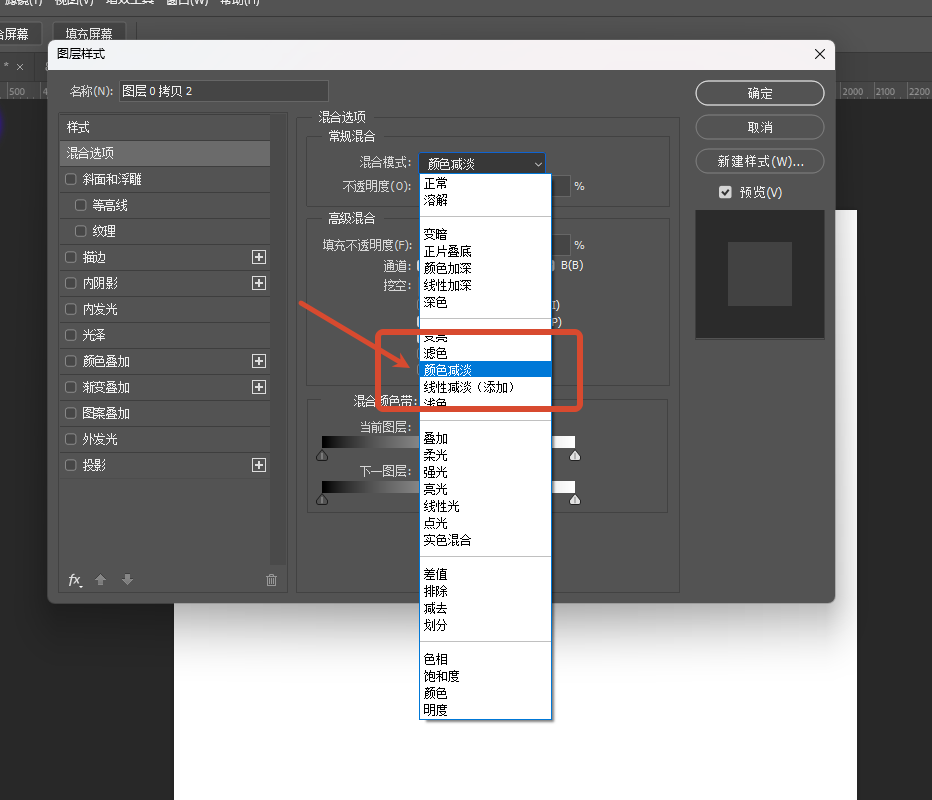
Task: Select 饱和度 blend mode
Action: click(x=486, y=676)
